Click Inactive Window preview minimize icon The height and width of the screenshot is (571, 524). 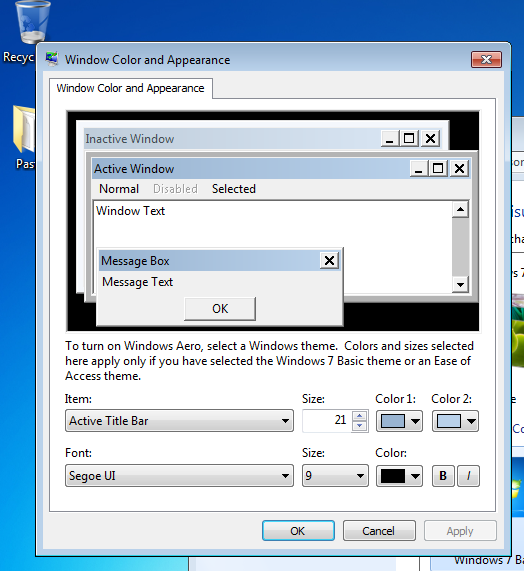coord(390,139)
